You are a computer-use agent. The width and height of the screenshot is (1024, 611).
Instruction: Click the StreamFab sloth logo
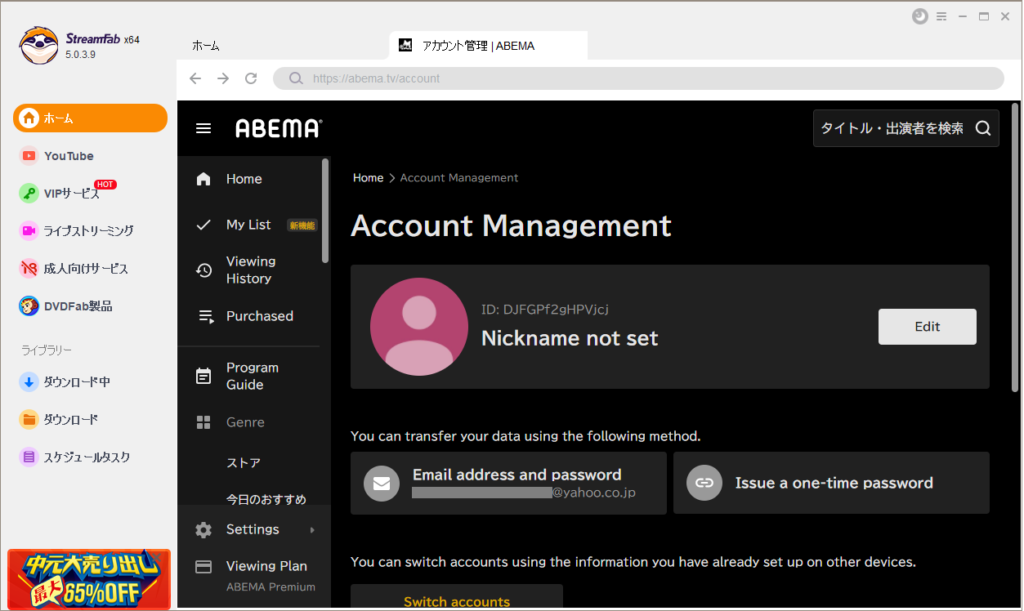click(38, 45)
